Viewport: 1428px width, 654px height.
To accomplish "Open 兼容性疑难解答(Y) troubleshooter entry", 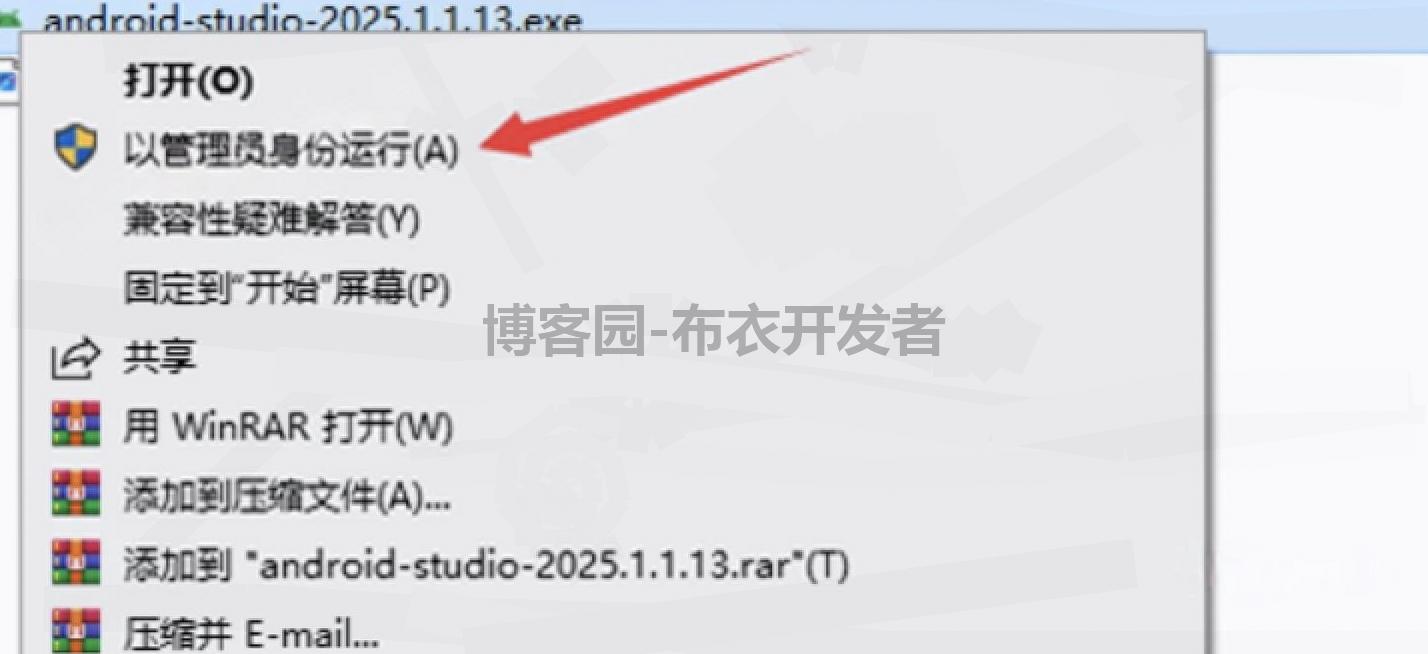I will coord(272,219).
